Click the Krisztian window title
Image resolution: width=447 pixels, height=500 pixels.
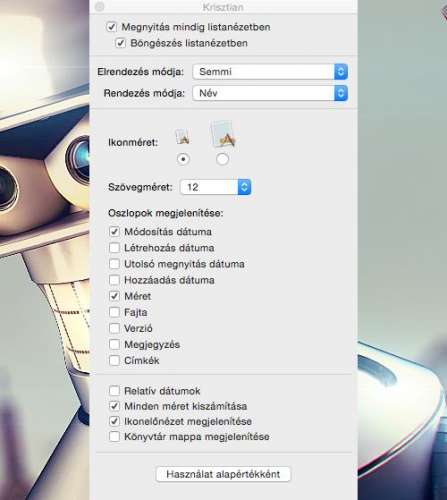(x=223, y=7)
